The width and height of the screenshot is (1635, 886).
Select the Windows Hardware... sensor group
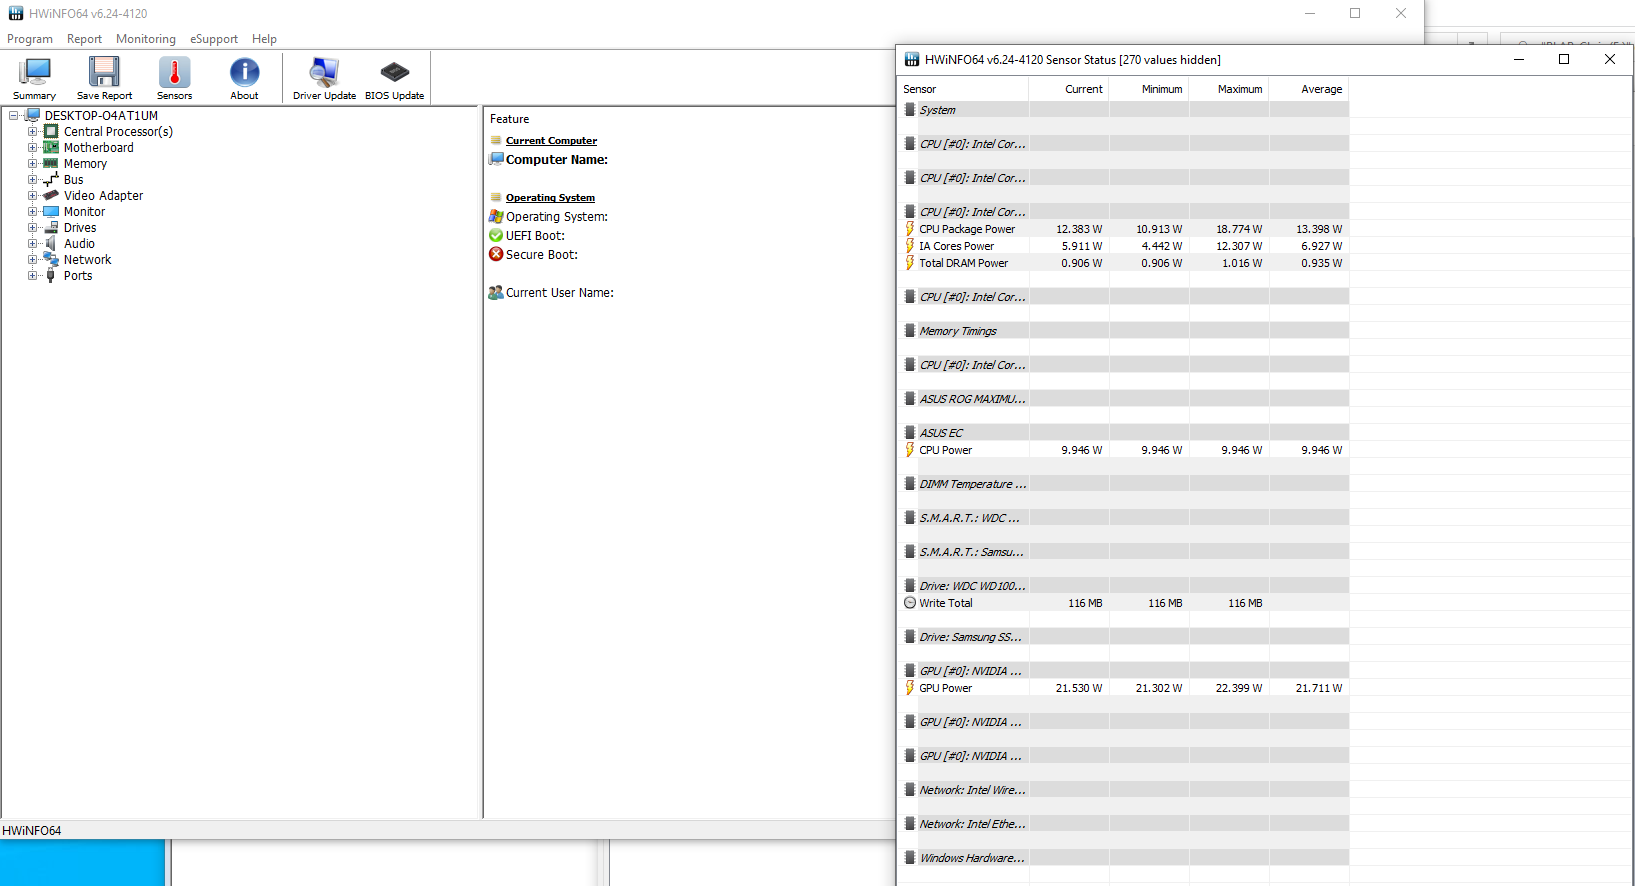pyautogui.click(x=1124, y=858)
